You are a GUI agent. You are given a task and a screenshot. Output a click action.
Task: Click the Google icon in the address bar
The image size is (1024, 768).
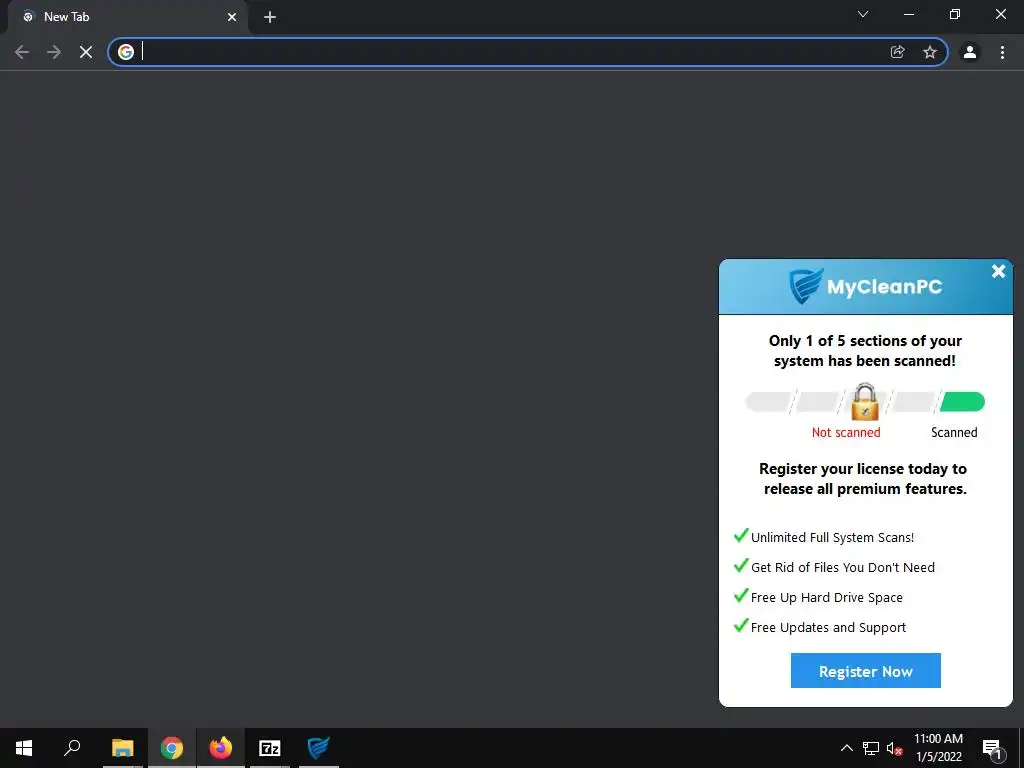coord(126,52)
